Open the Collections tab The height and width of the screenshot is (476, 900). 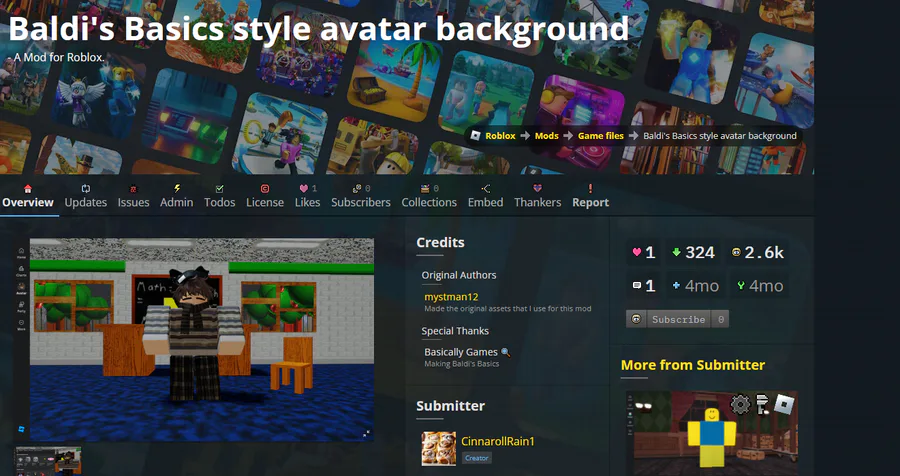pyautogui.click(x=429, y=196)
